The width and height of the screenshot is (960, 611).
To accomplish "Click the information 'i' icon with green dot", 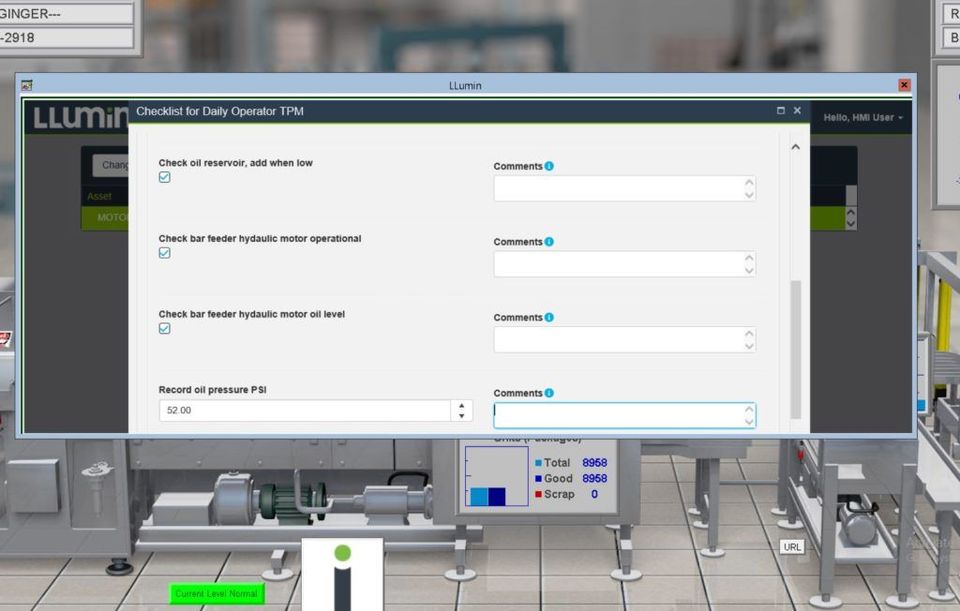I will [x=342, y=575].
